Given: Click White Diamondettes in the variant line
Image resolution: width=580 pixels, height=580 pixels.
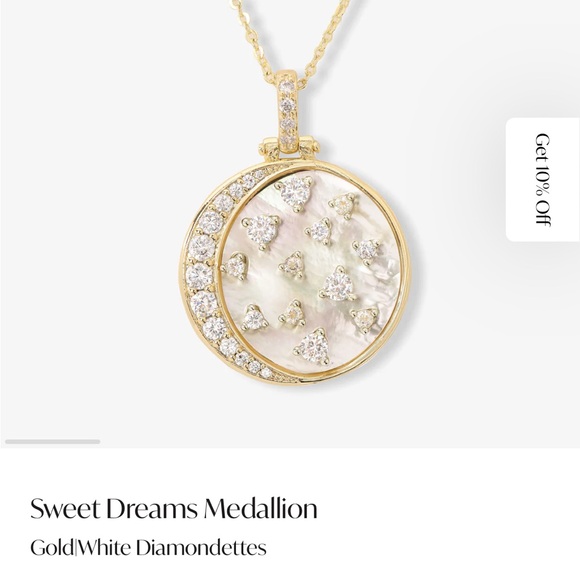Looking at the screenshot, I should 172,547.
